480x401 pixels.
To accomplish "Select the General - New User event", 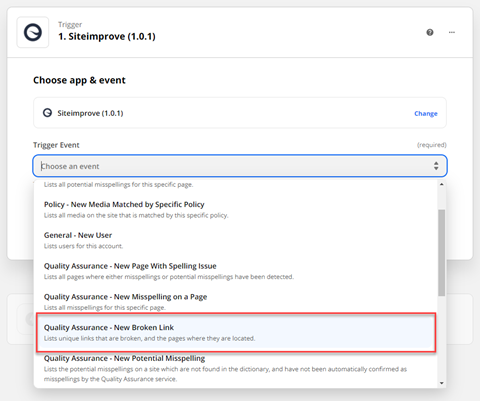I will [236, 240].
